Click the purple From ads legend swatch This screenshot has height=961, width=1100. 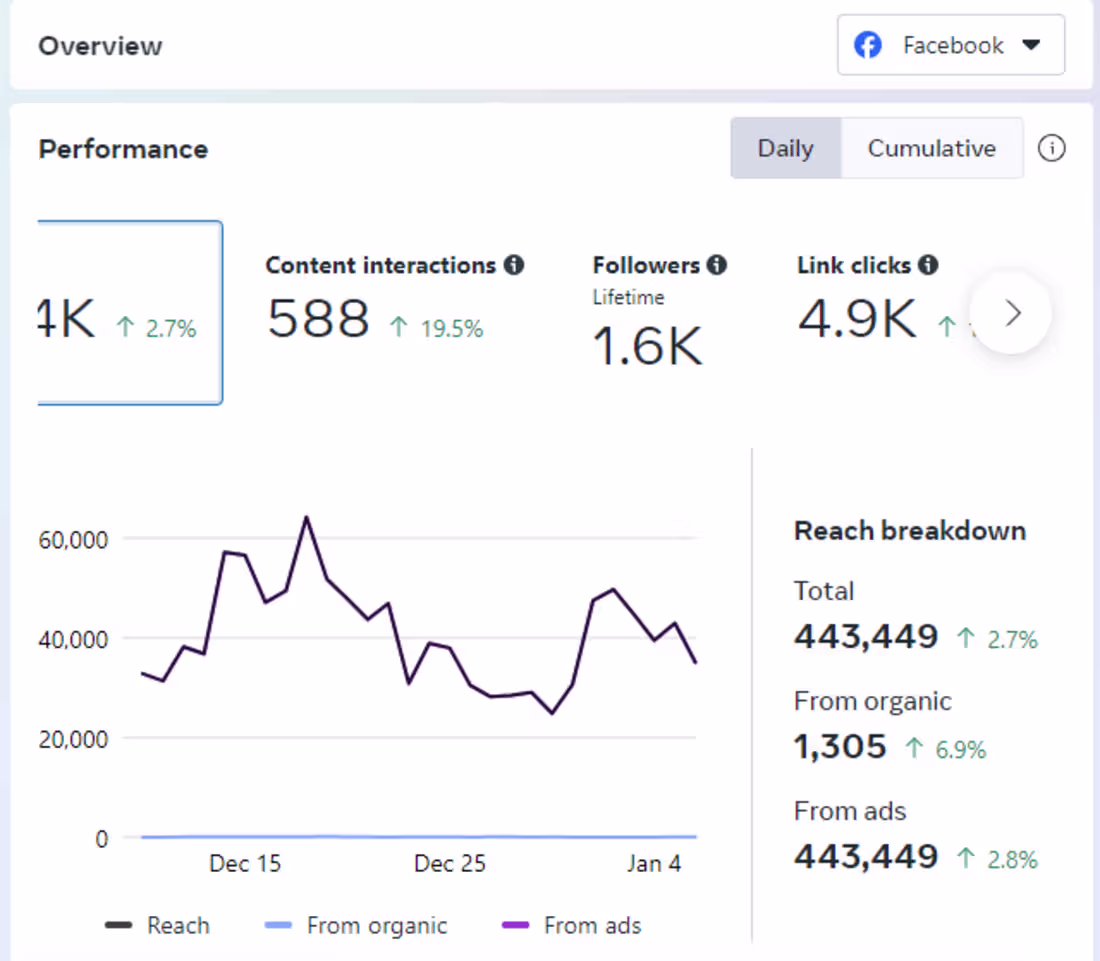click(516, 925)
